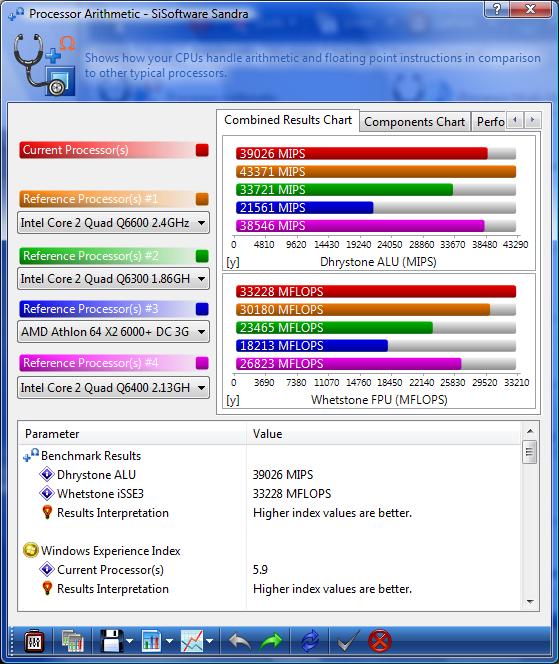Click the 26823 MFLOPS magenta bar
Image resolution: width=559 pixels, height=664 pixels.
point(349,363)
